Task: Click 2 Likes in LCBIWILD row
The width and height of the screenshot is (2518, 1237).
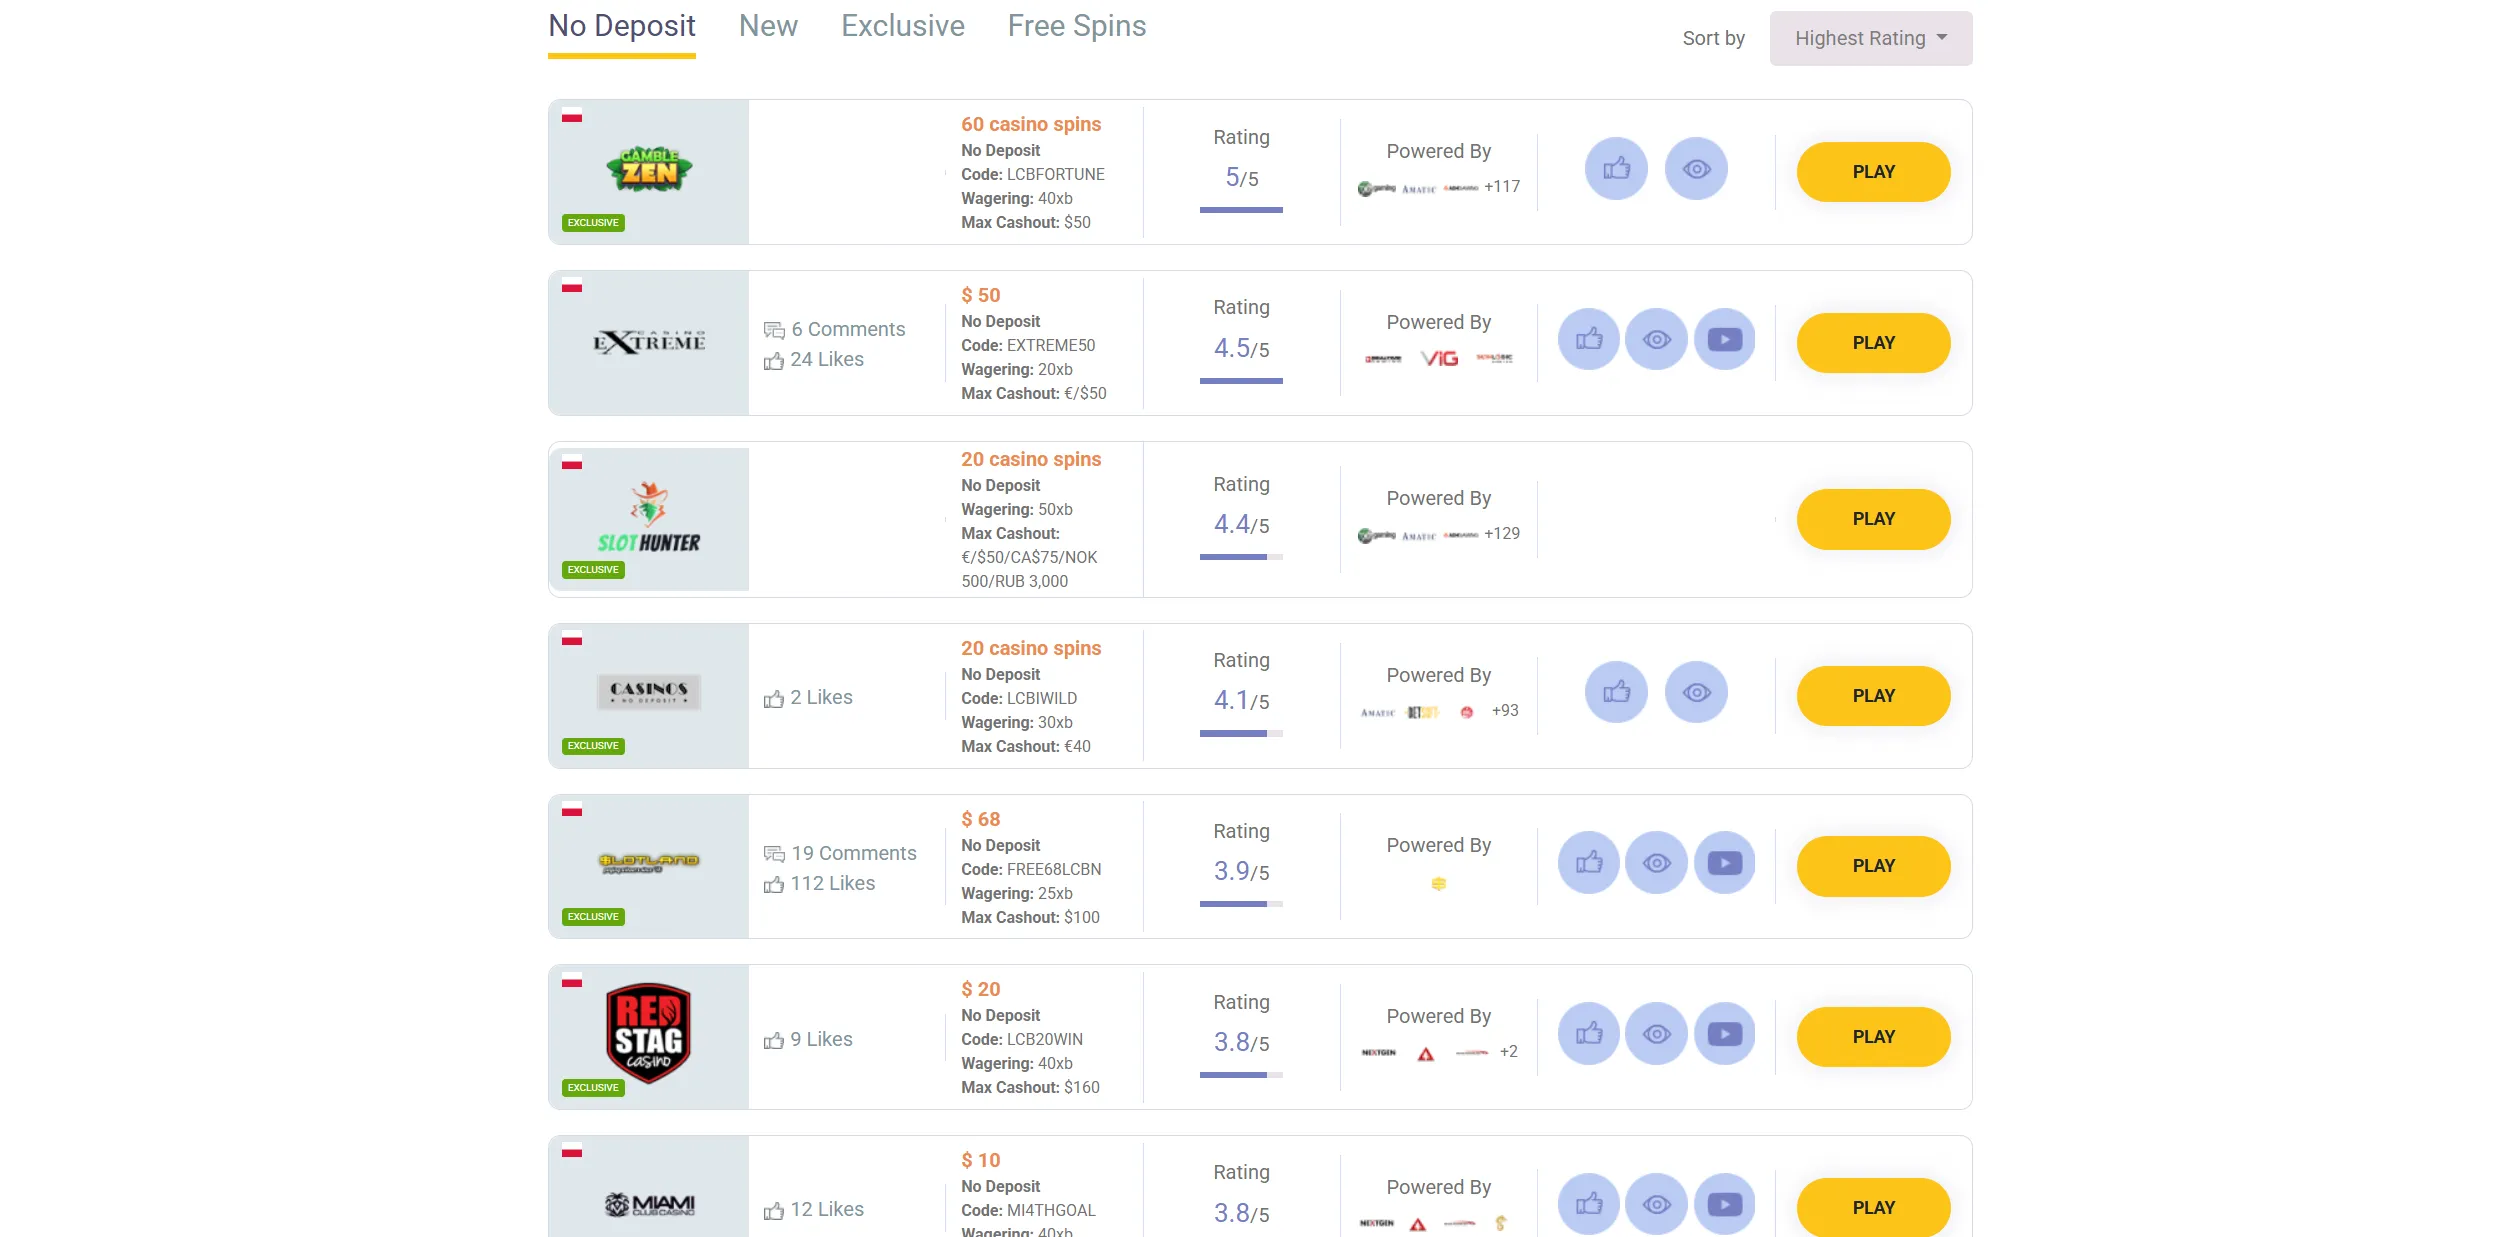Action: coord(808,697)
